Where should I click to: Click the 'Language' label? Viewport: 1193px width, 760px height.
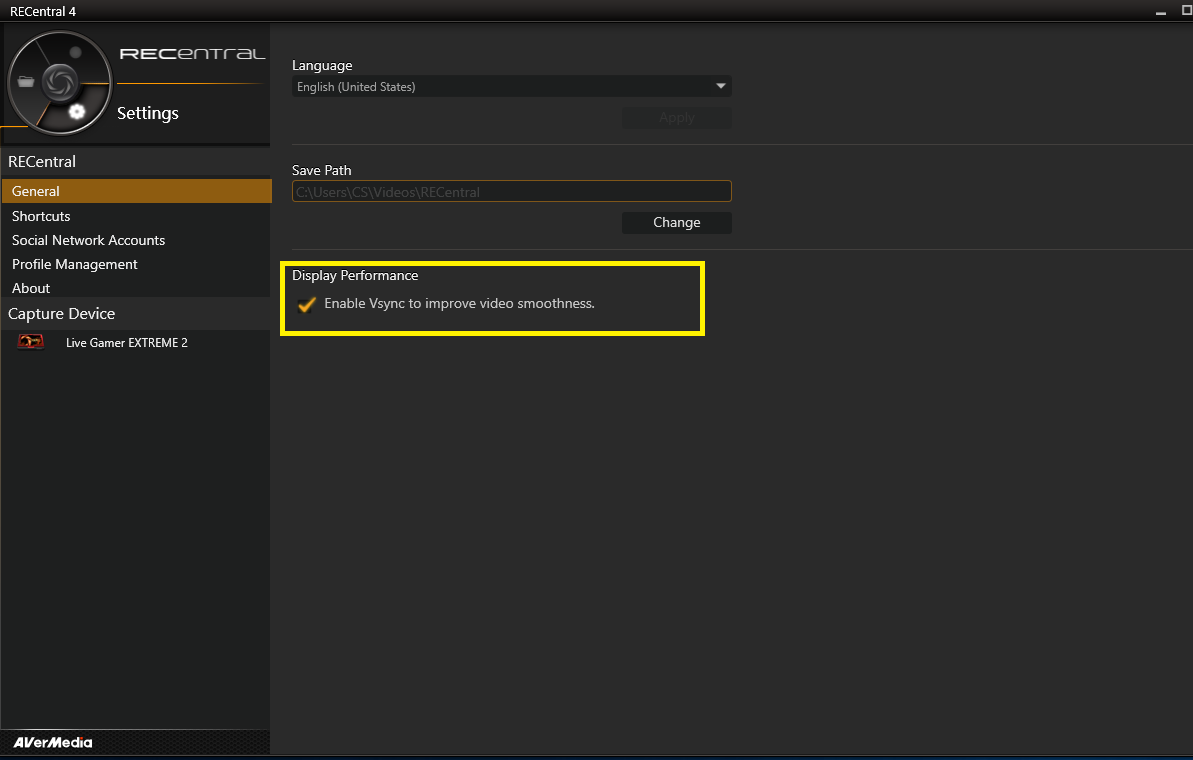322,65
